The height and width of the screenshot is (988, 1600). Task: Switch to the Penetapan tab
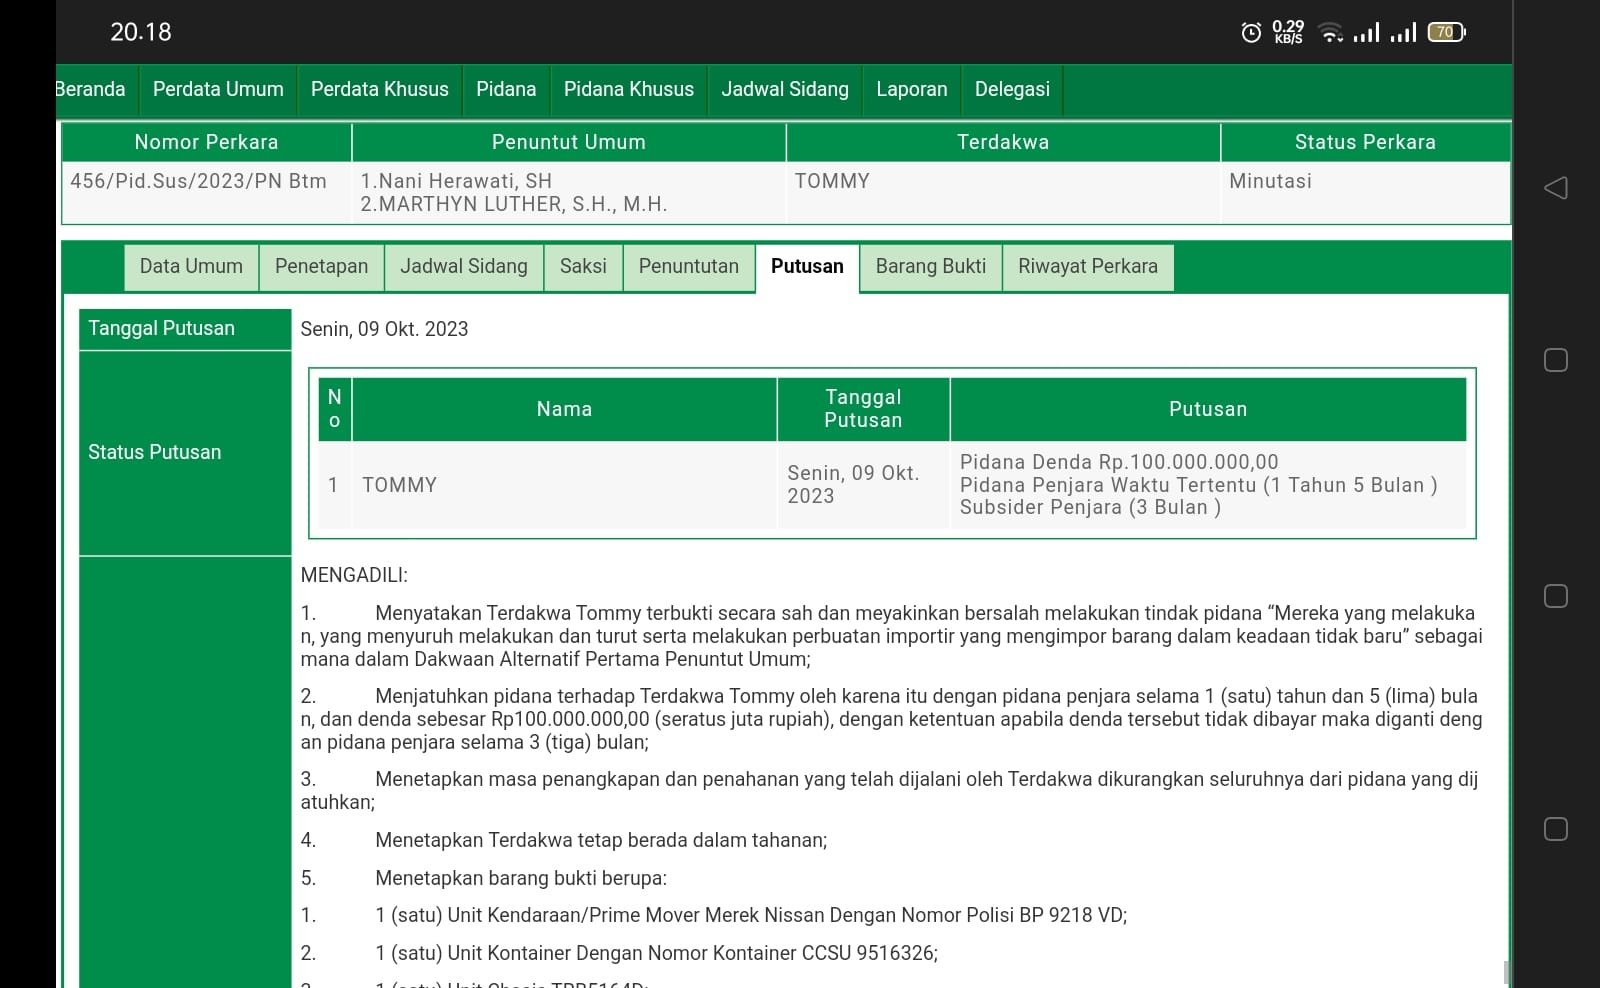coord(321,267)
